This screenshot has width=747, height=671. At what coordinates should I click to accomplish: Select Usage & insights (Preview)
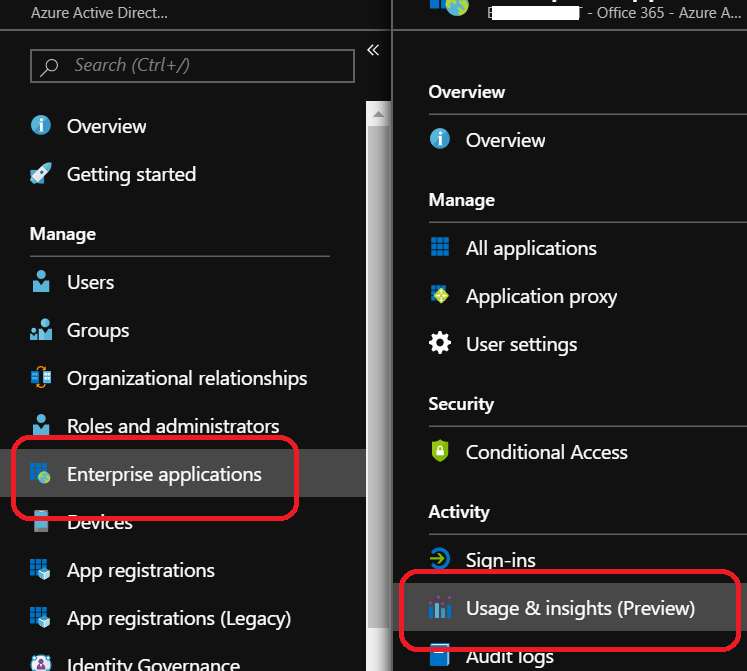pyautogui.click(x=572, y=608)
